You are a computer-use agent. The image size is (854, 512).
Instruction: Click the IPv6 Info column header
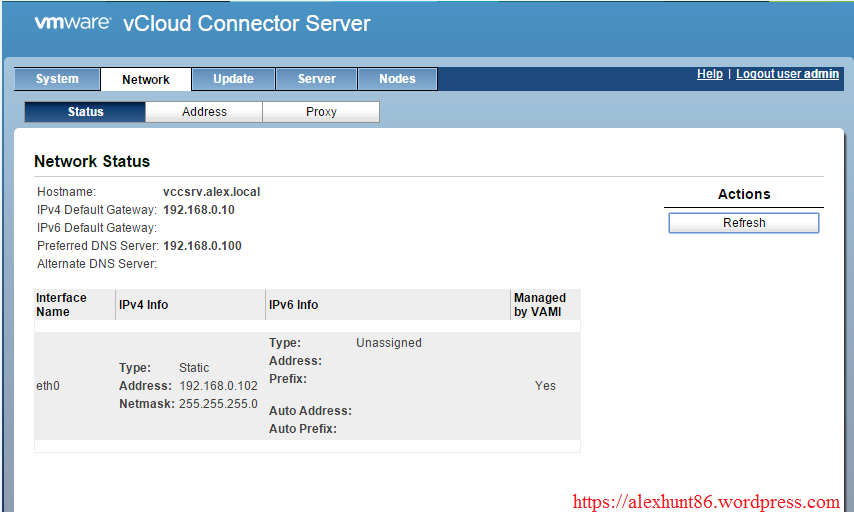[x=294, y=305]
